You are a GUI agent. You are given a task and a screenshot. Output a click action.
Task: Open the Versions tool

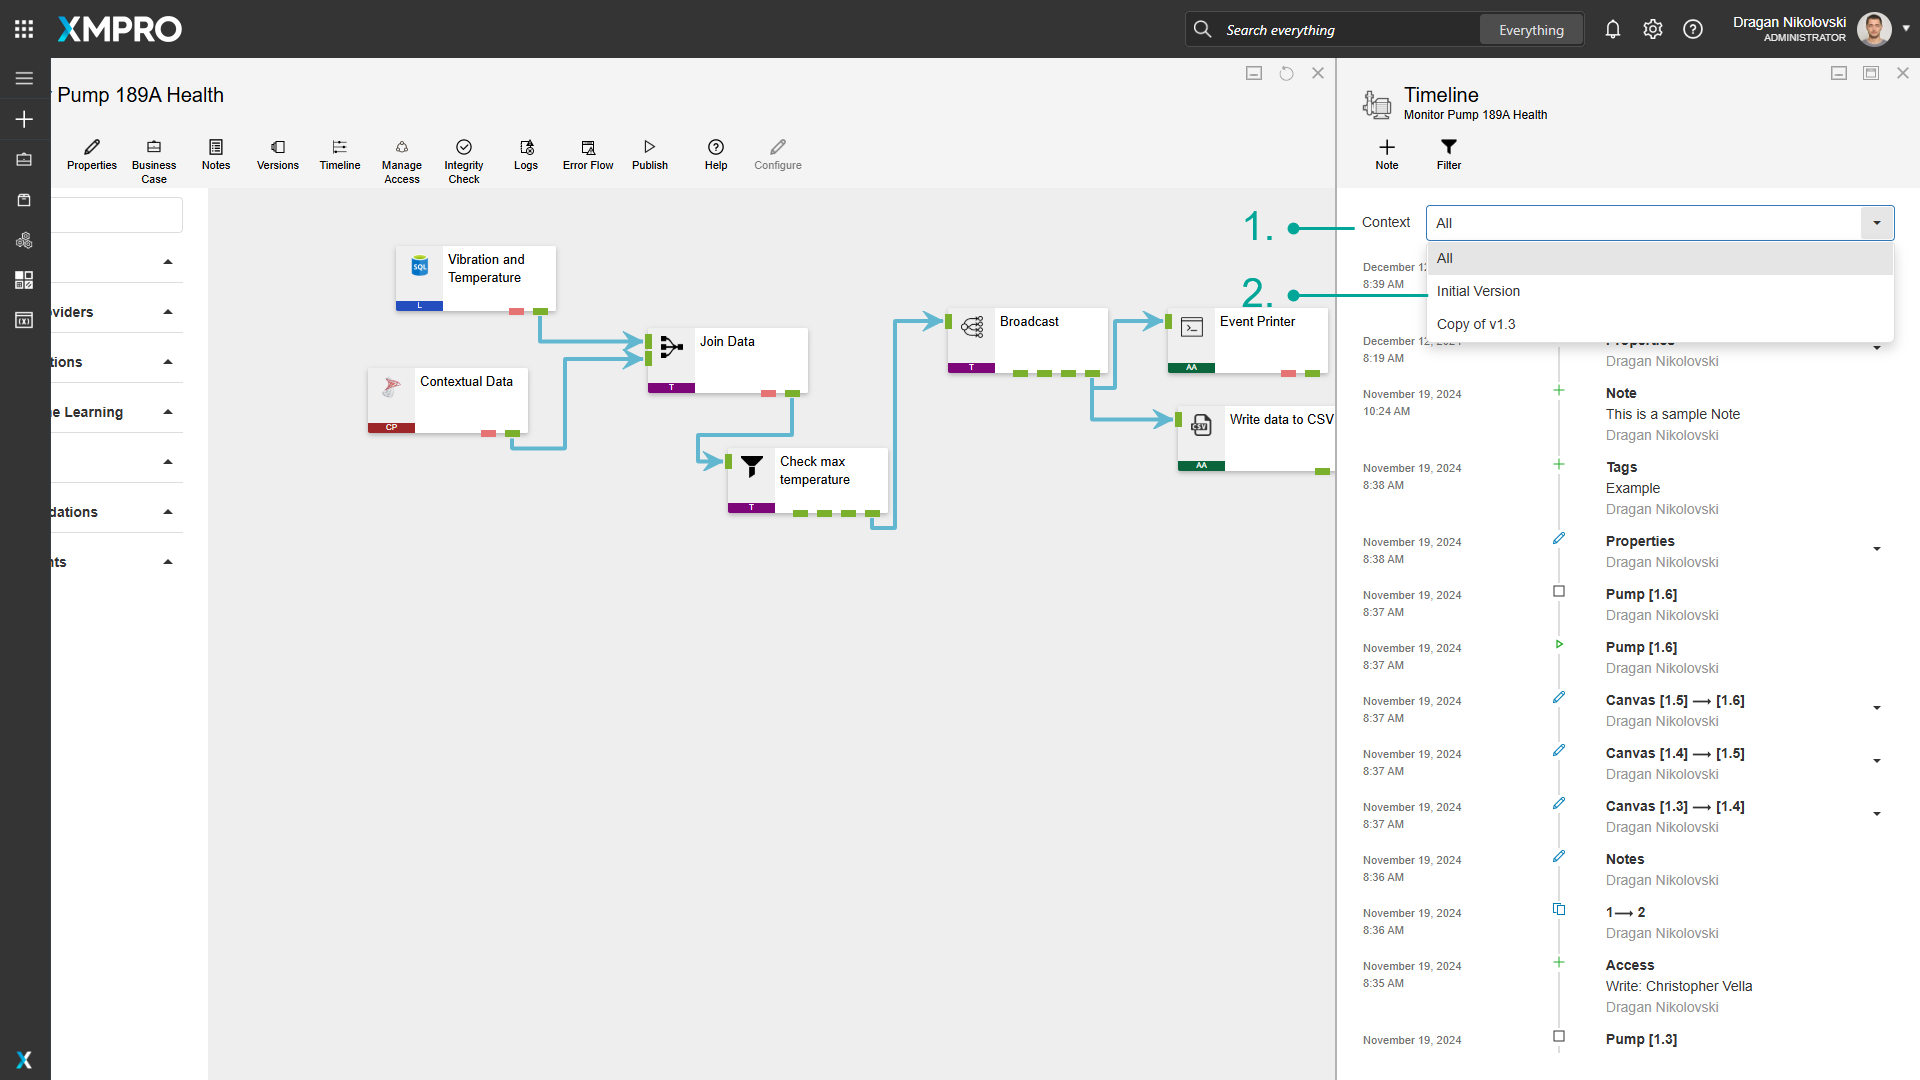[278, 155]
